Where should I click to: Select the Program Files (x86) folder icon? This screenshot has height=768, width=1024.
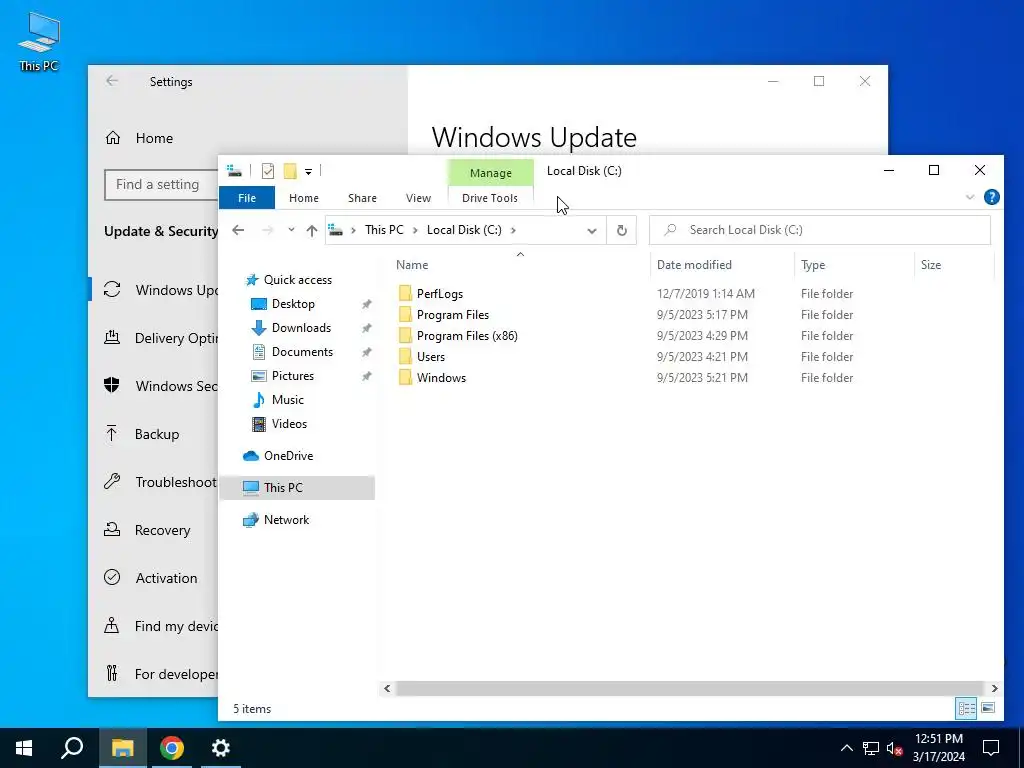coord(405,335)
